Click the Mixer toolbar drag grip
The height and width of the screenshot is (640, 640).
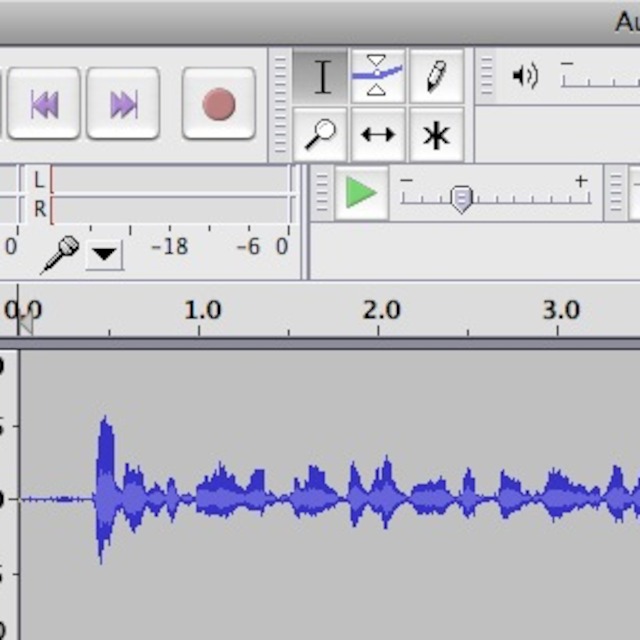[486, 76]
